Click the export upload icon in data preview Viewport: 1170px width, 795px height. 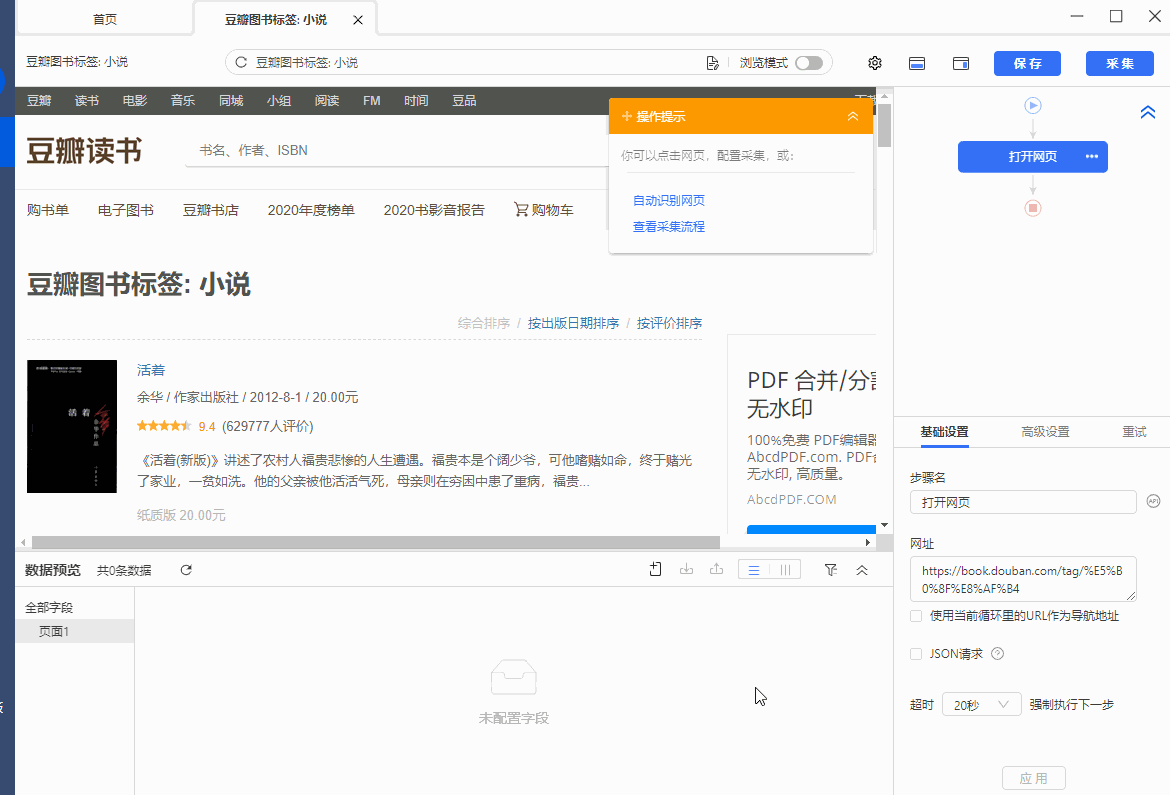click(716, 570)
